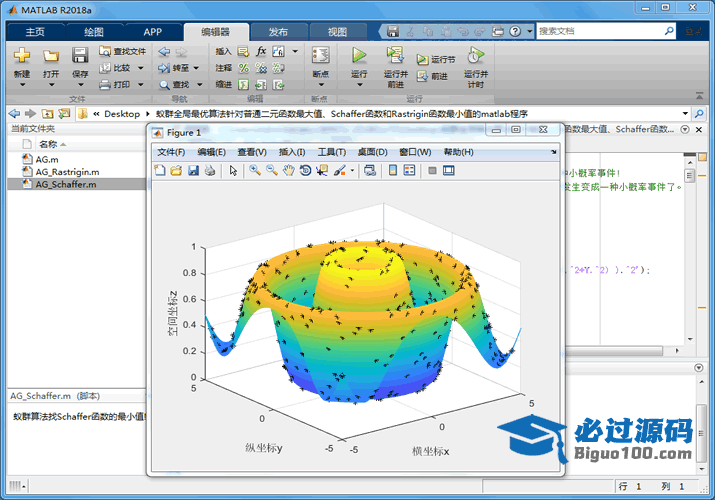Sort files by 名称 column header

48,144
